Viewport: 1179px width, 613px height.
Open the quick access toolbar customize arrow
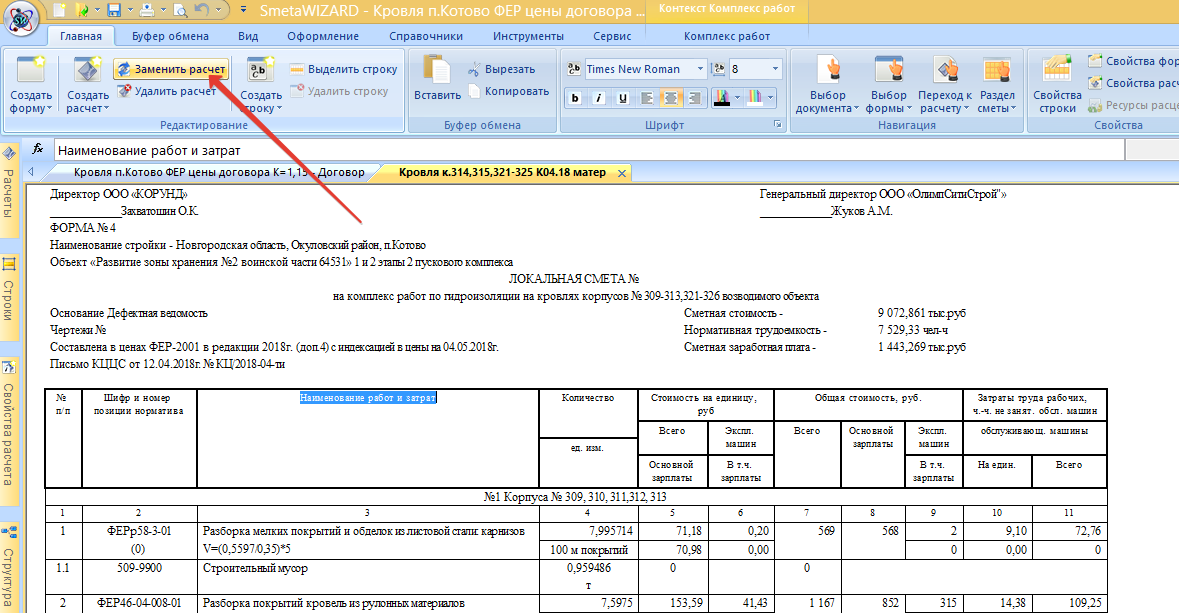pos(243,11)
